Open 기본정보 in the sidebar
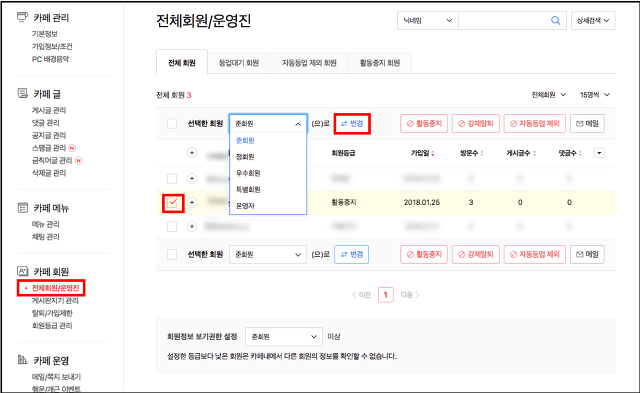The width and height of the screenshot is (640, 393). point(44,34)
